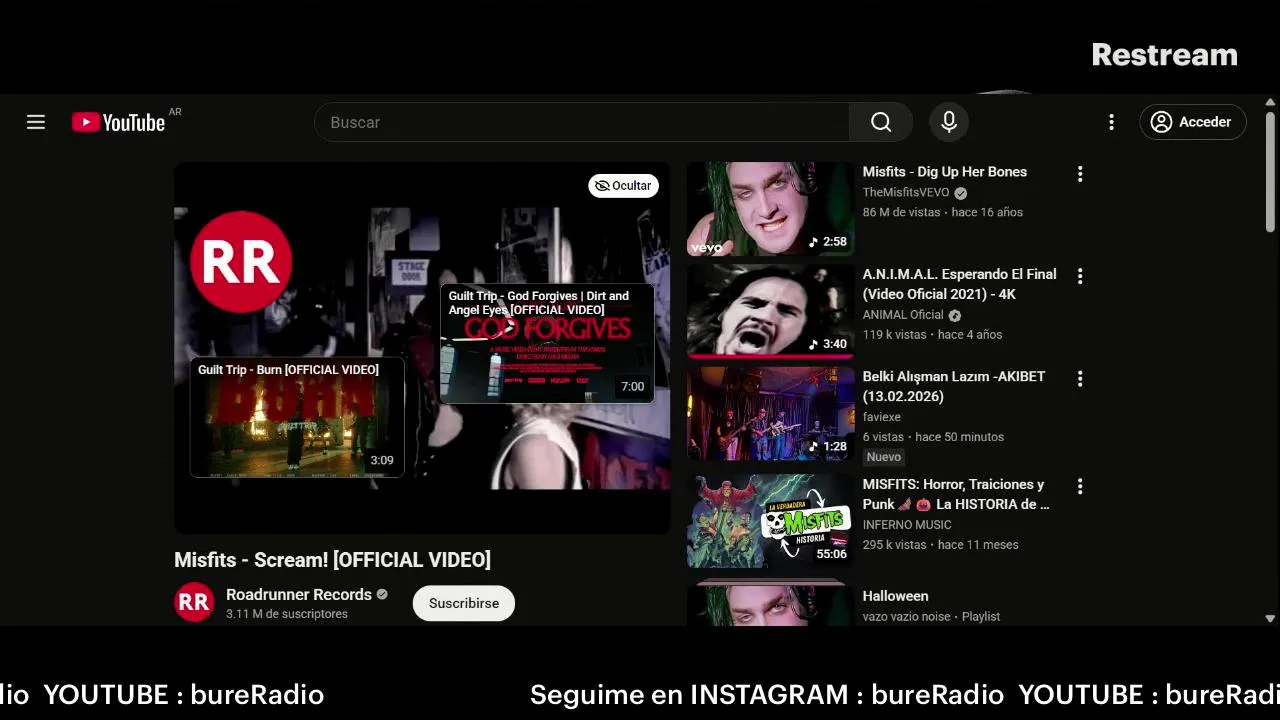Open Guilt Trip - Burn end-screen card

point(297,417)
